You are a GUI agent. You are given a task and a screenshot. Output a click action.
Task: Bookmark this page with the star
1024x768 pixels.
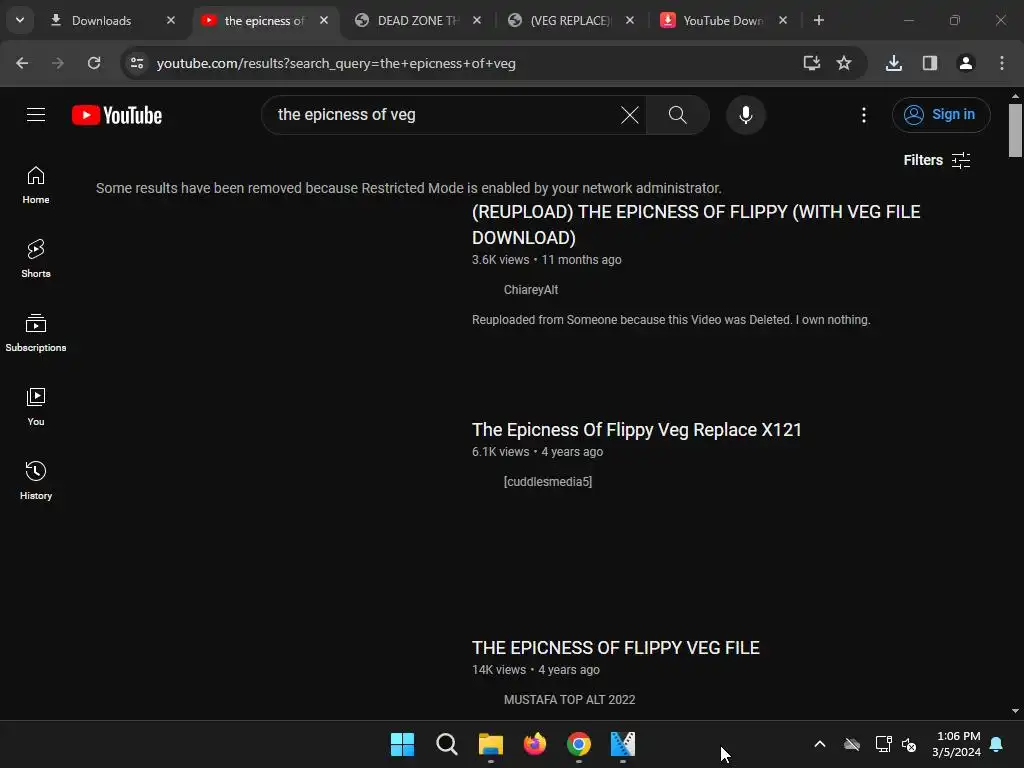(844, 63)
